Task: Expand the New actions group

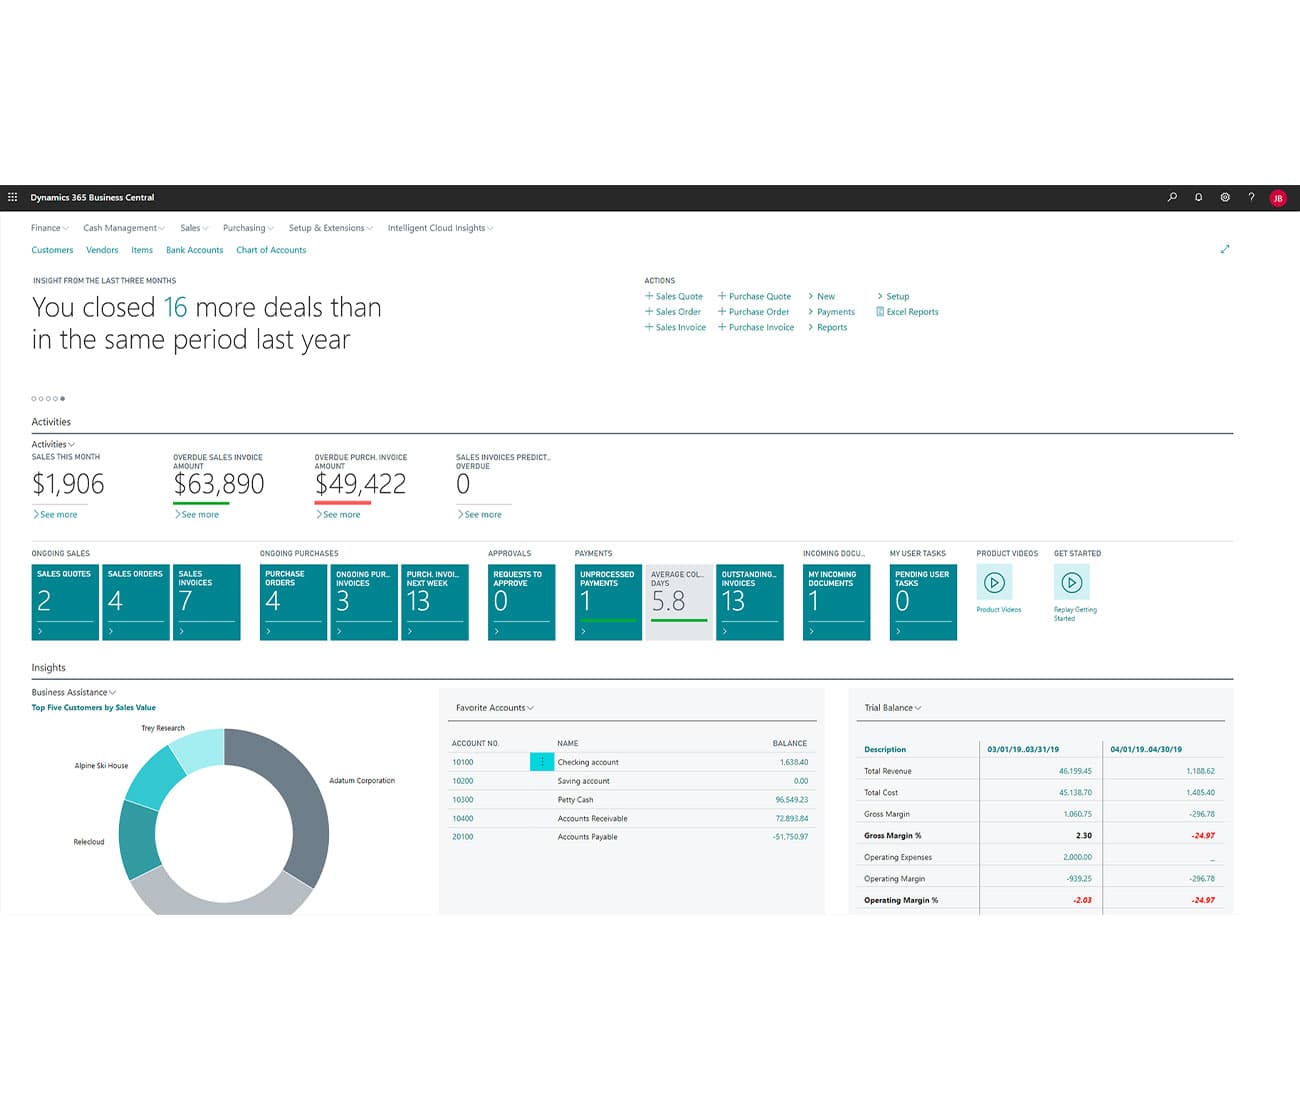Action: pyautogui.click(x=822, y=296)
